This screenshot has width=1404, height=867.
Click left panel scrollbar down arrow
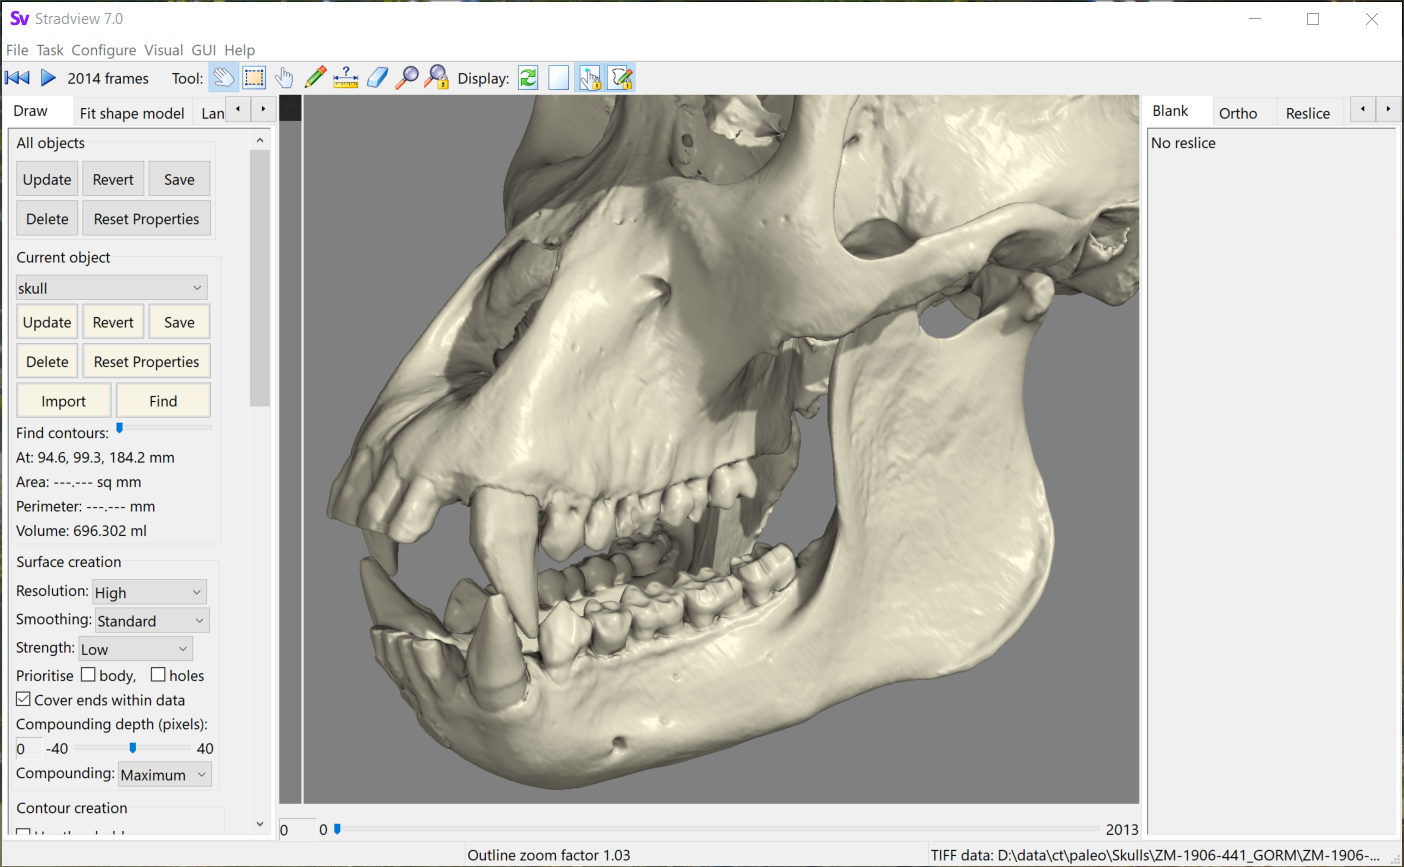pyautogui.click(x=260, y=824)
